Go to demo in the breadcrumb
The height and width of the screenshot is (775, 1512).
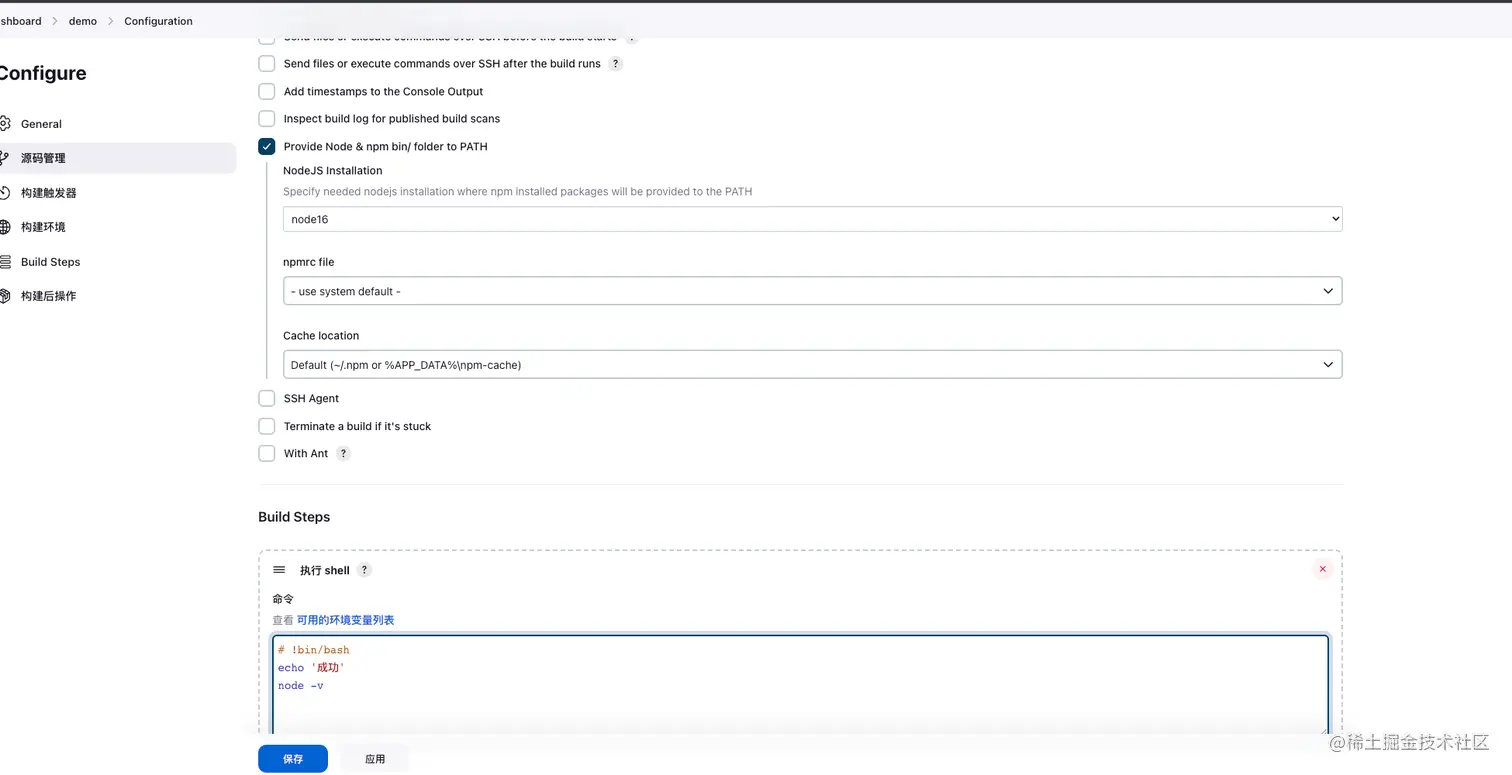[83, 21]
